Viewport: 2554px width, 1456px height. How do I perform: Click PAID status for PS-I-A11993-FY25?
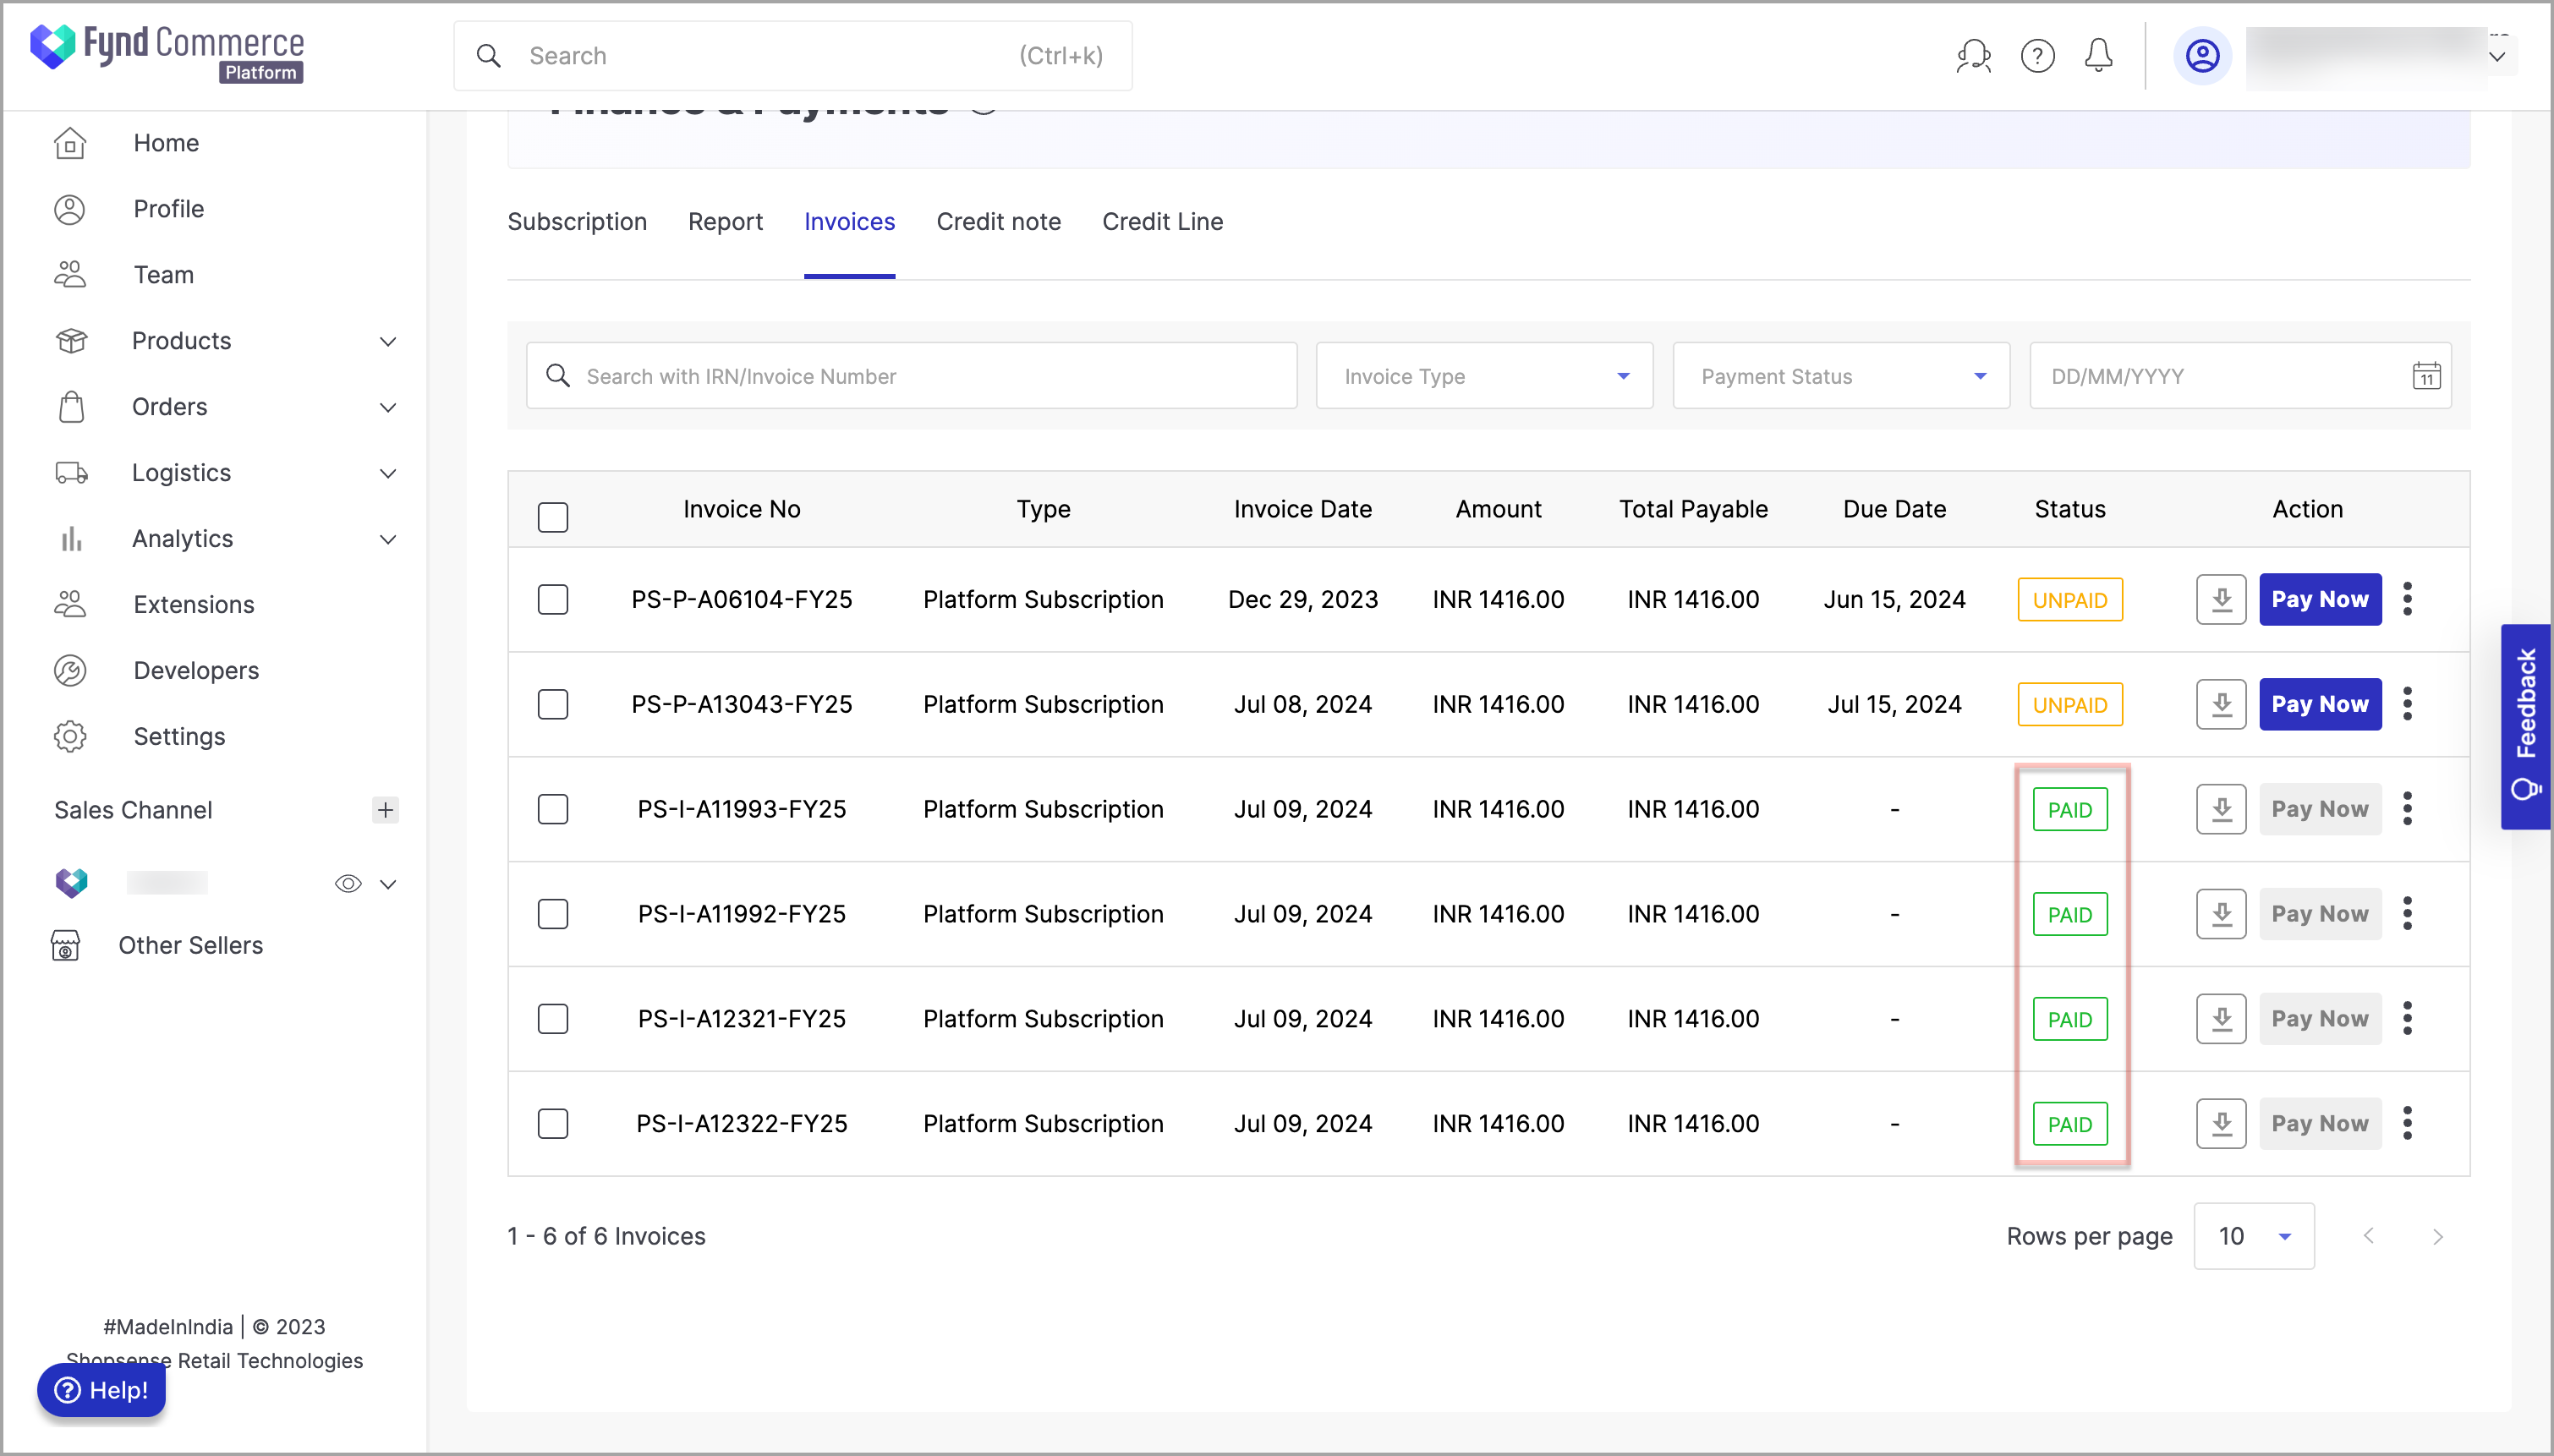[x=2070, y=810]
